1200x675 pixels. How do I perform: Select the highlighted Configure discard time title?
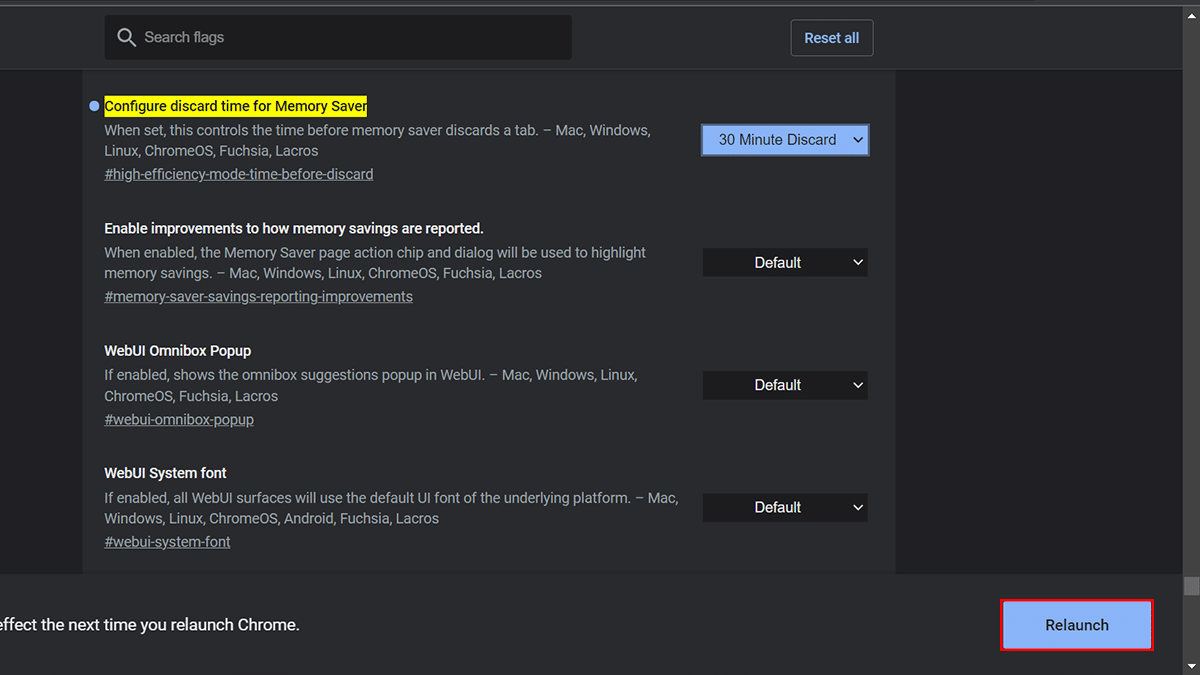point(236,106)
